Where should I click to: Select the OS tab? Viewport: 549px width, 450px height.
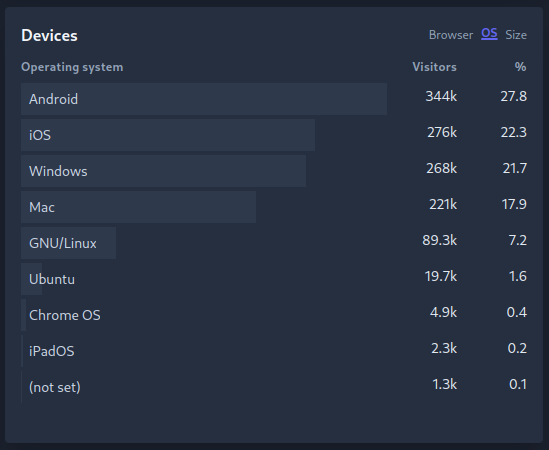(489, 34)
